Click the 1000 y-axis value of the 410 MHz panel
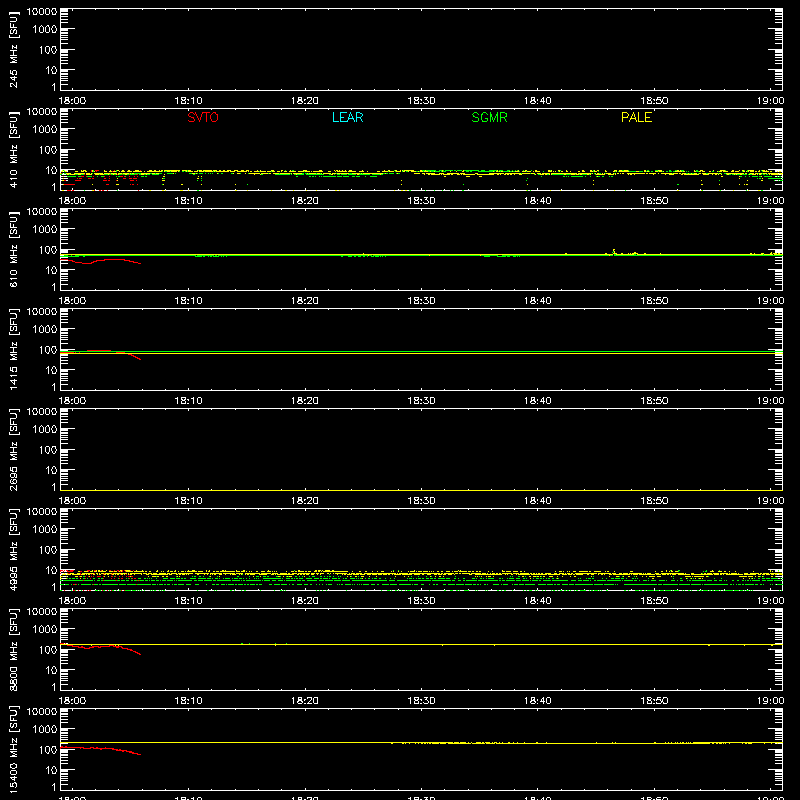This screenshot has width=800, height=800. pyautogui.click(x=45, y=129)
